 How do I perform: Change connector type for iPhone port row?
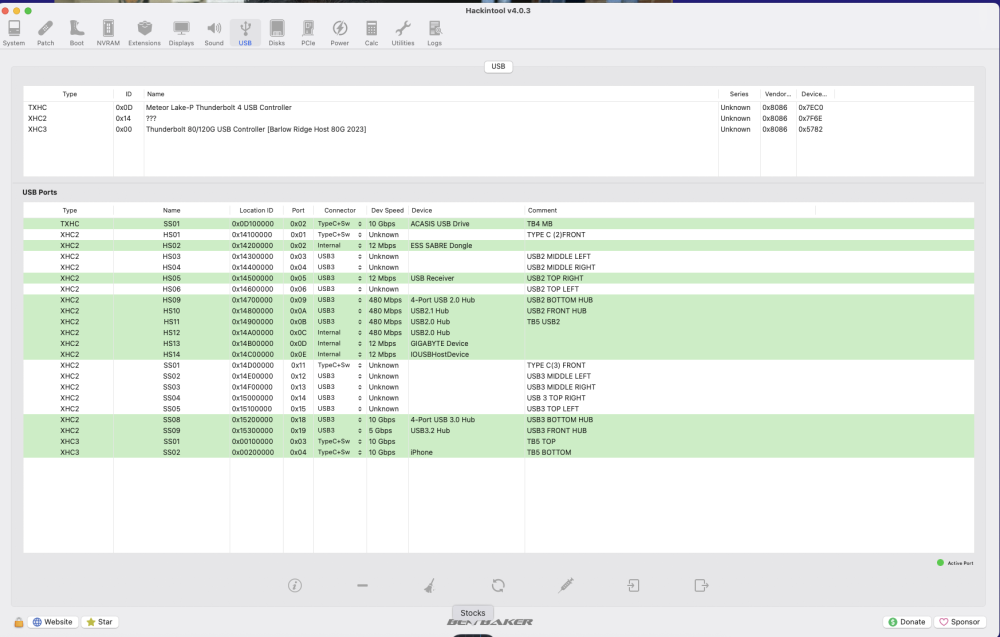(339, 452)
